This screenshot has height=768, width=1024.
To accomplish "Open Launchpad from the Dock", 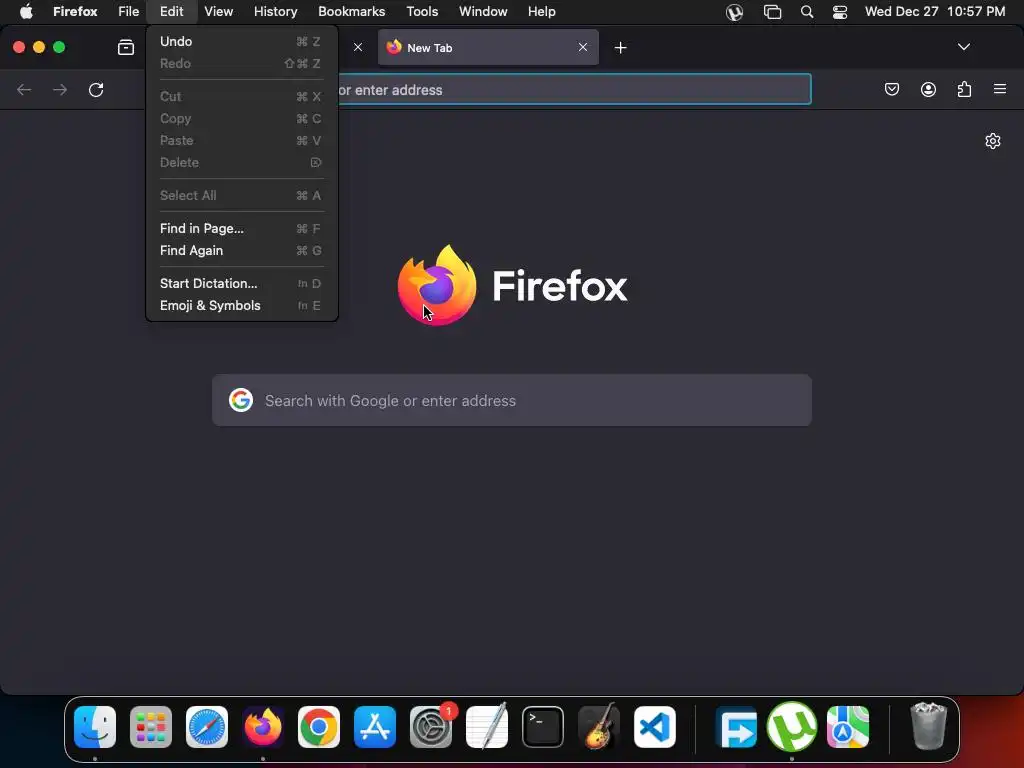I will 151,727.
